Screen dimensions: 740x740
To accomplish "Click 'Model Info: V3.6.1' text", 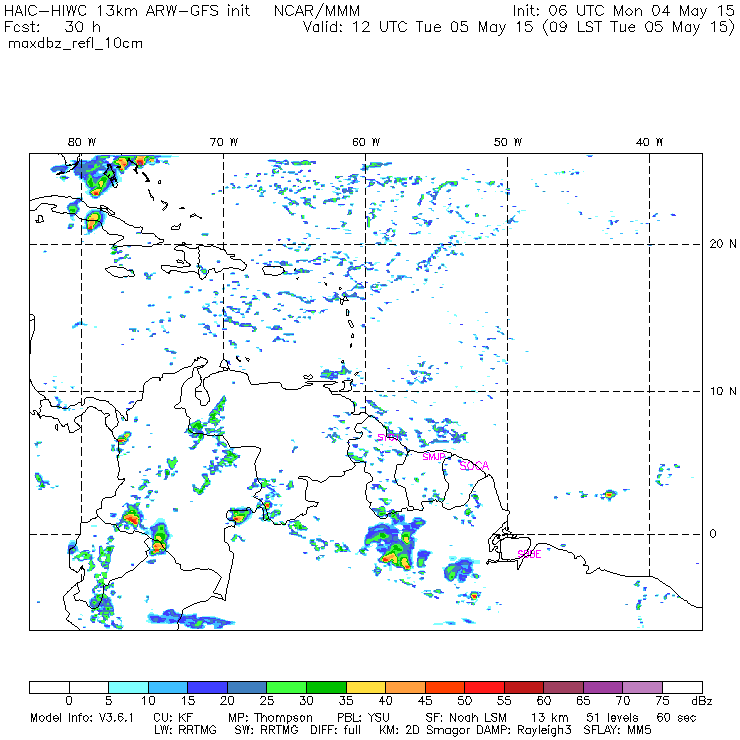I will (x=82, y=718).
